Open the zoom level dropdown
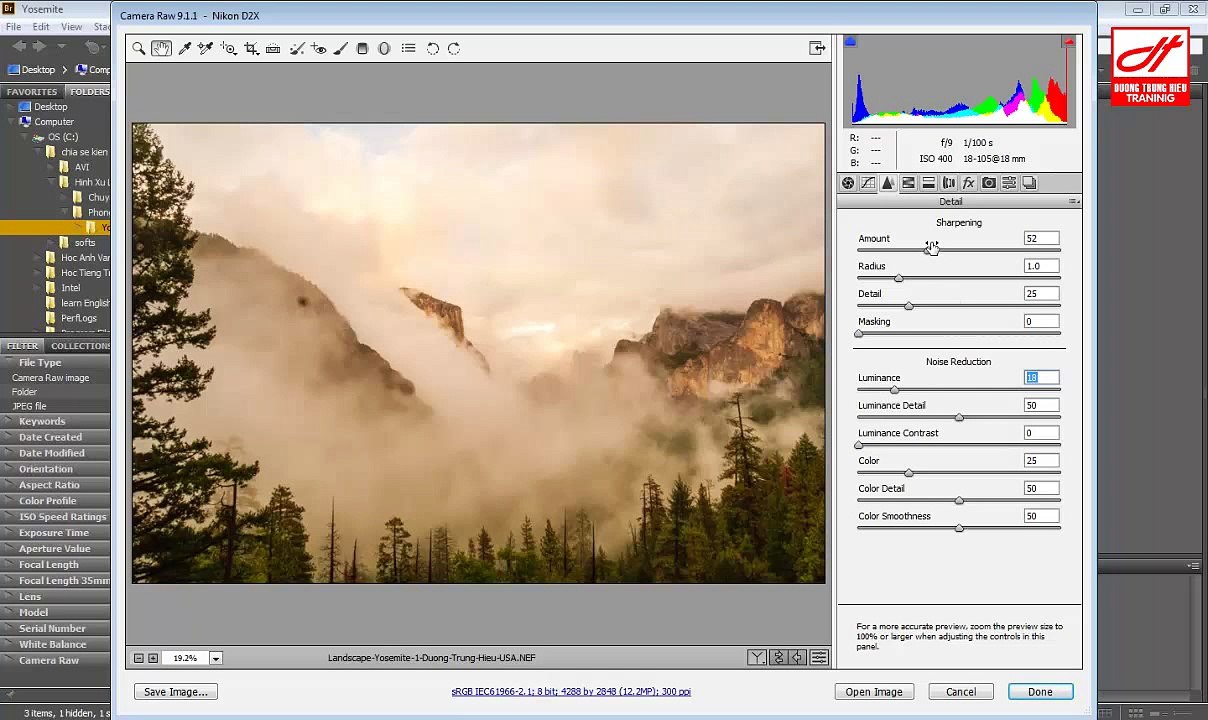 pyautogui.click(x=215, y=658)
